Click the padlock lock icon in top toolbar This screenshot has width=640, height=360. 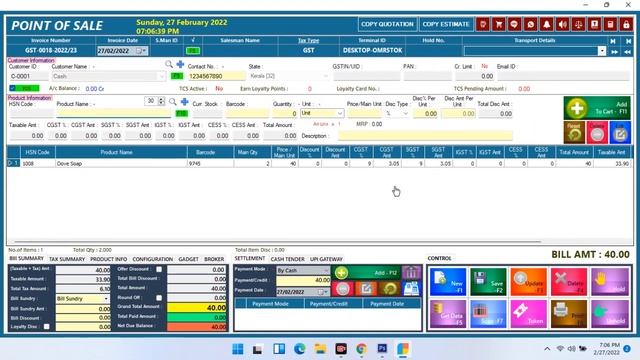click(x=626, y=24)
